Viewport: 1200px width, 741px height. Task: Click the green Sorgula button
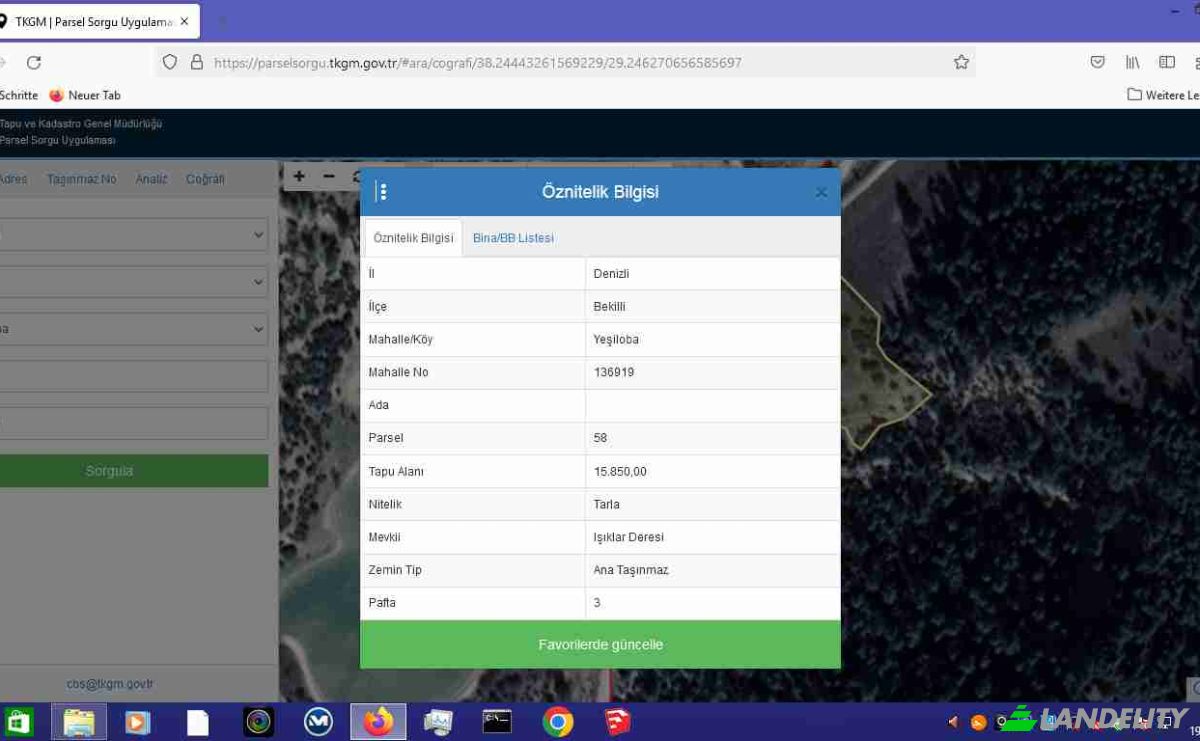(x=134, y=471)
